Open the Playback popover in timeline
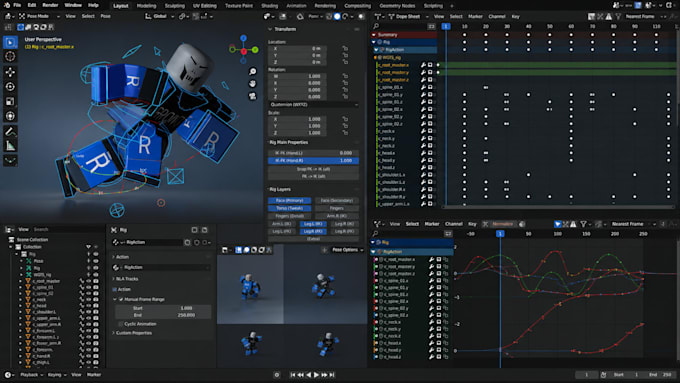 31,375
